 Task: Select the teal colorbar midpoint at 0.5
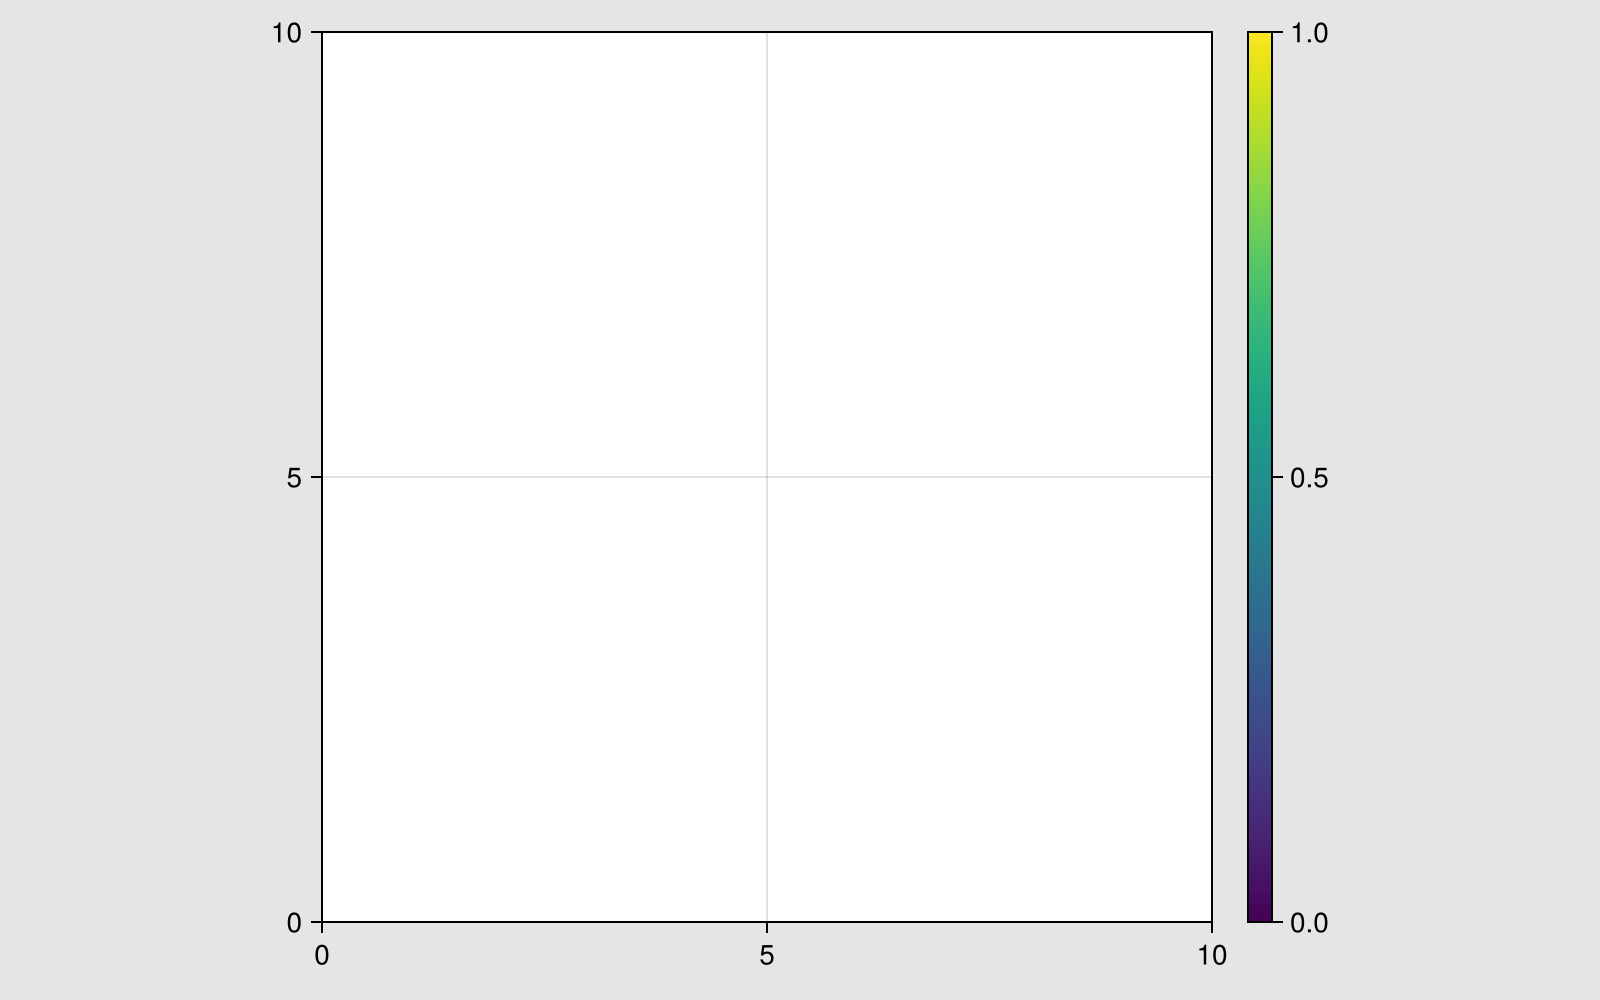click(x=1260, y=477)
